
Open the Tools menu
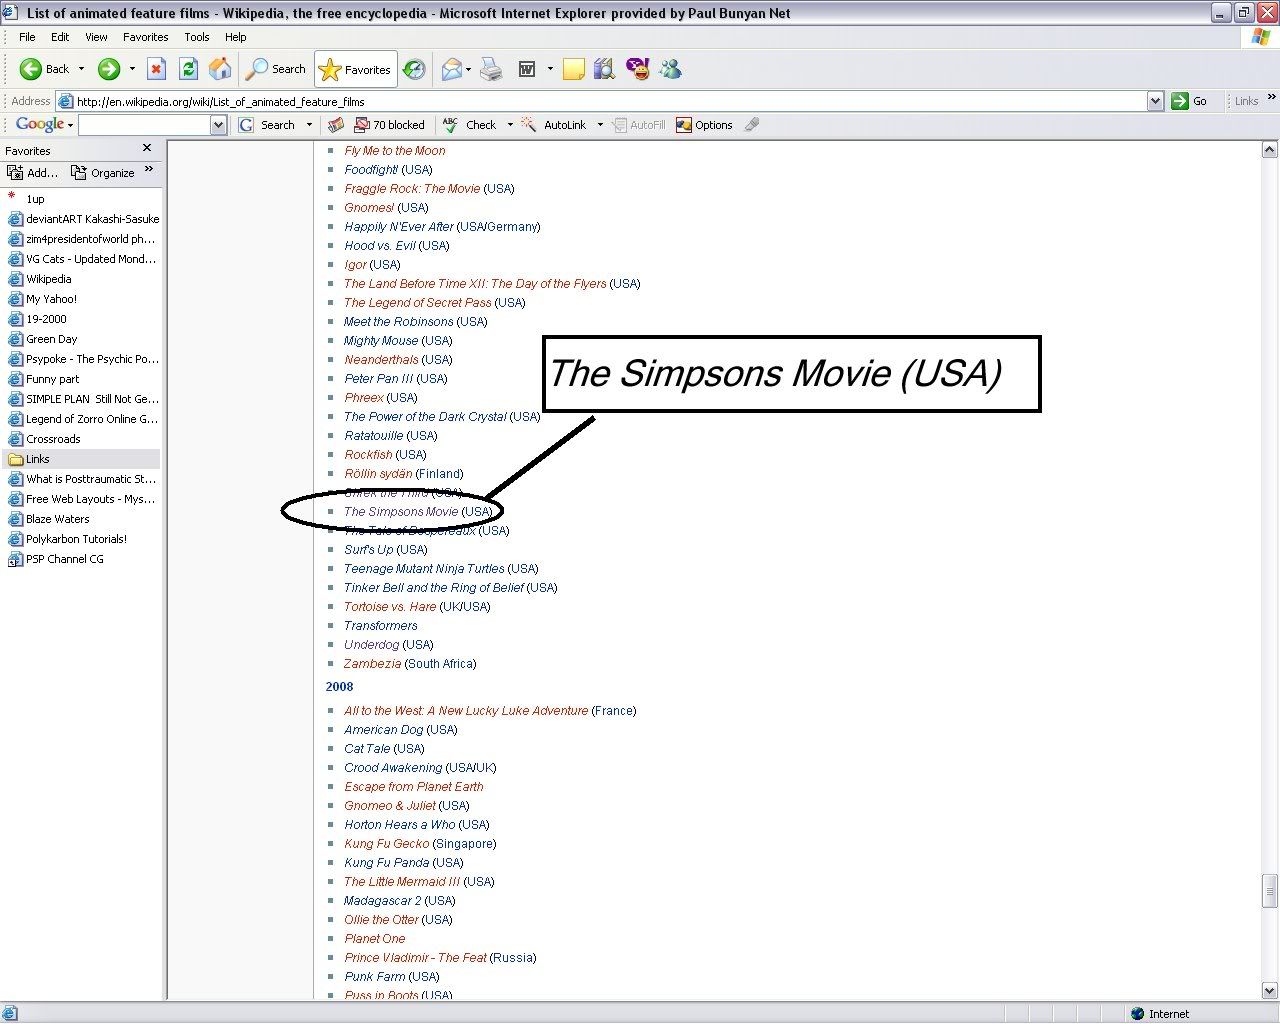click(197, 37)
